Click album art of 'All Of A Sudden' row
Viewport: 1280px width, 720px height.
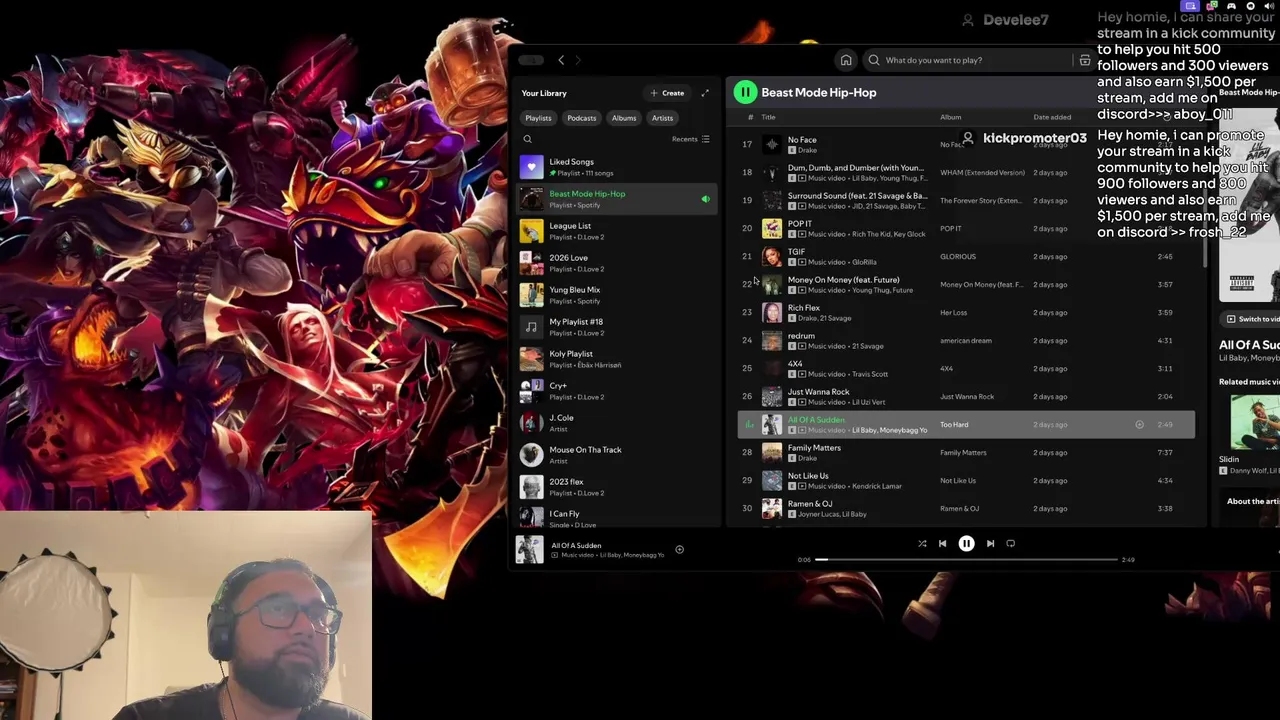tap(772, 424)
